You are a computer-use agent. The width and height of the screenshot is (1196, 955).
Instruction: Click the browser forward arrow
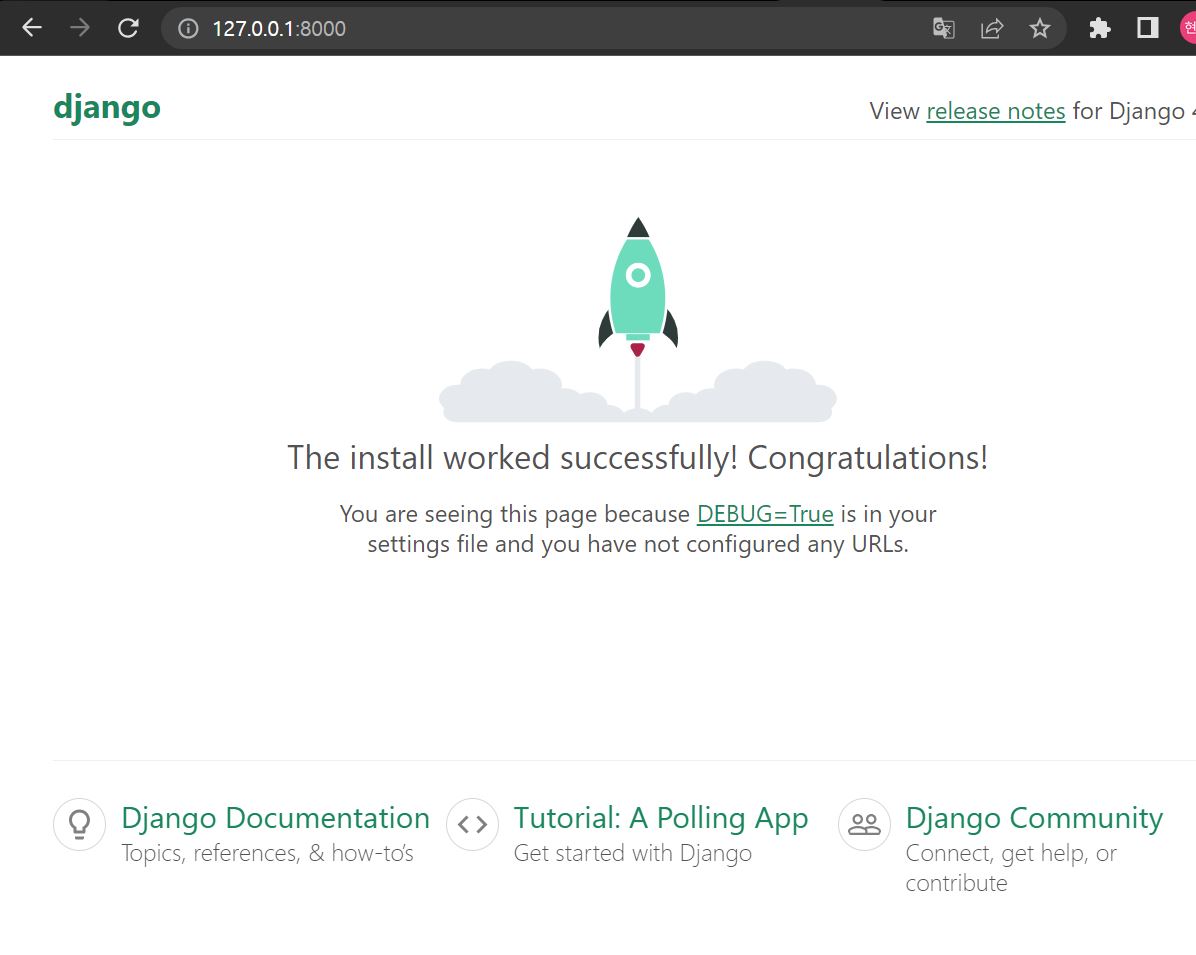pos(79,28)
